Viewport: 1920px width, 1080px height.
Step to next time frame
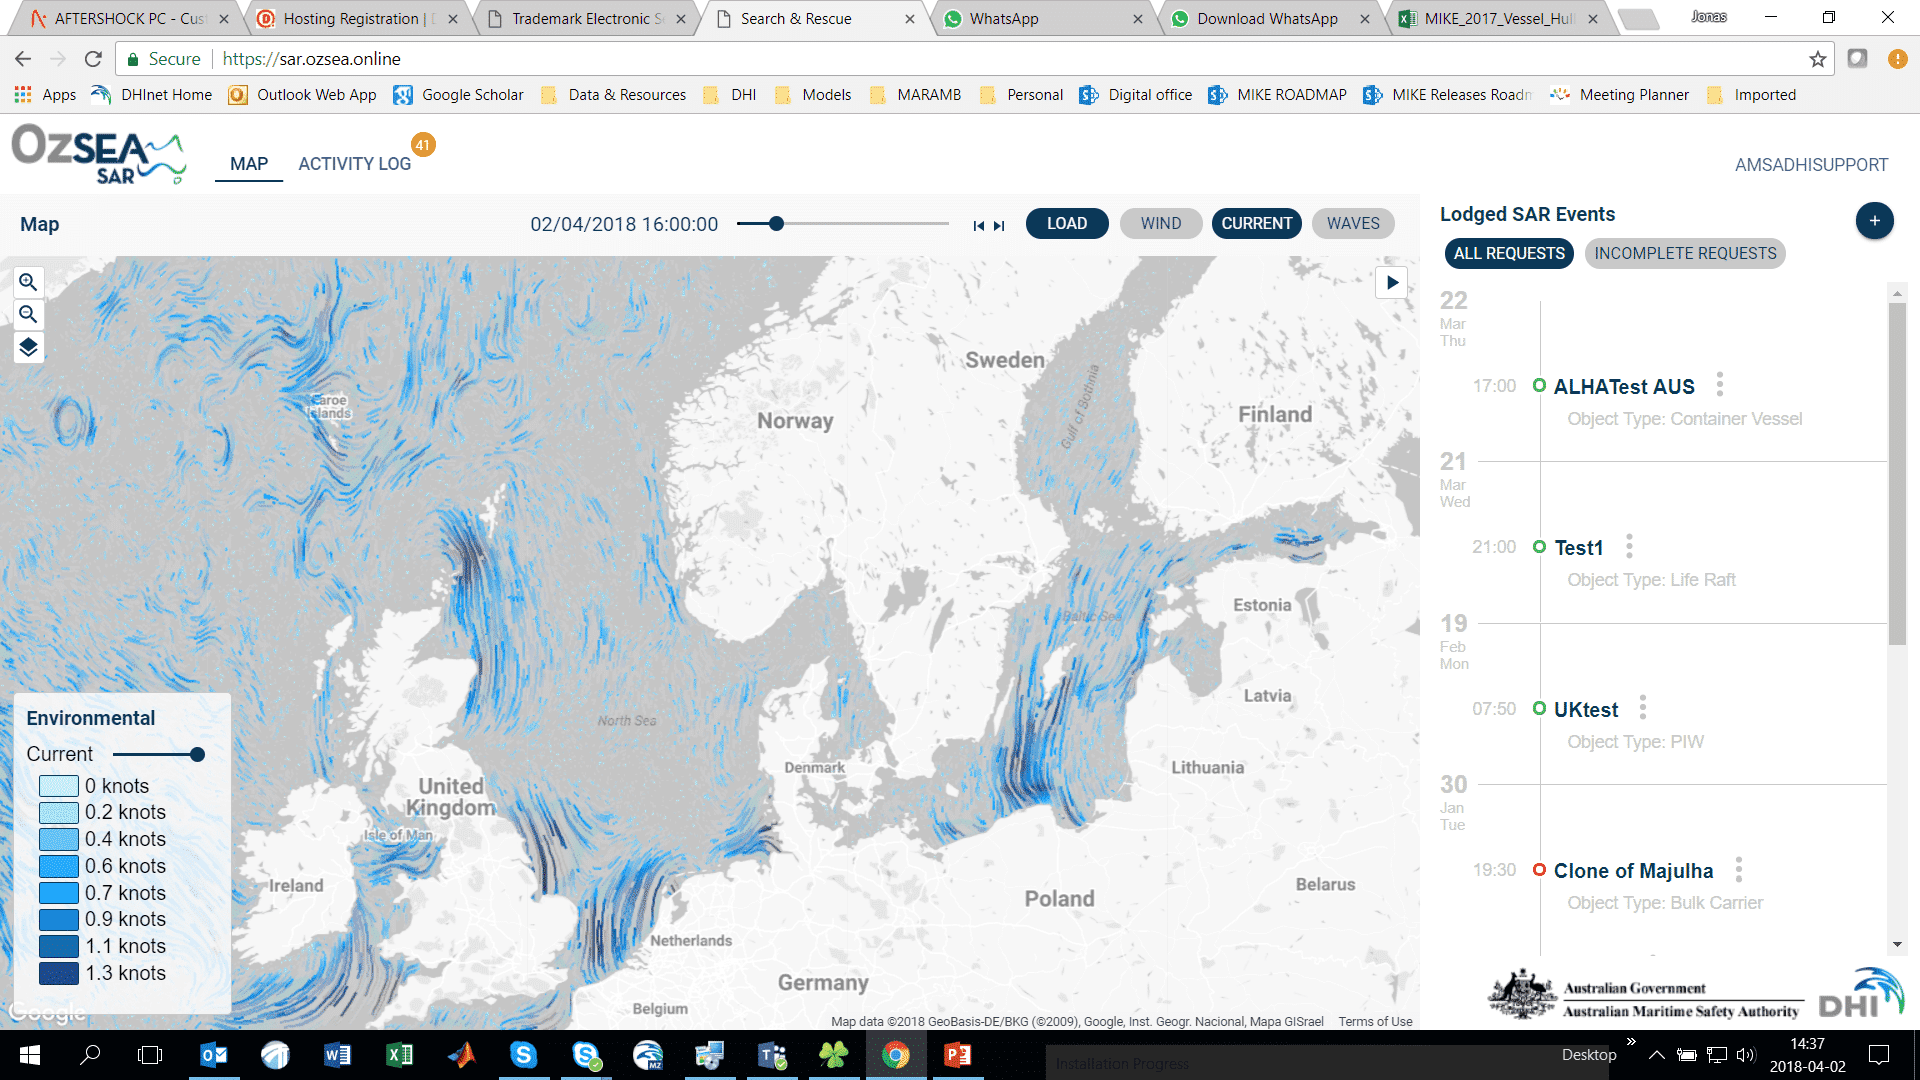[x=999, y=226]
